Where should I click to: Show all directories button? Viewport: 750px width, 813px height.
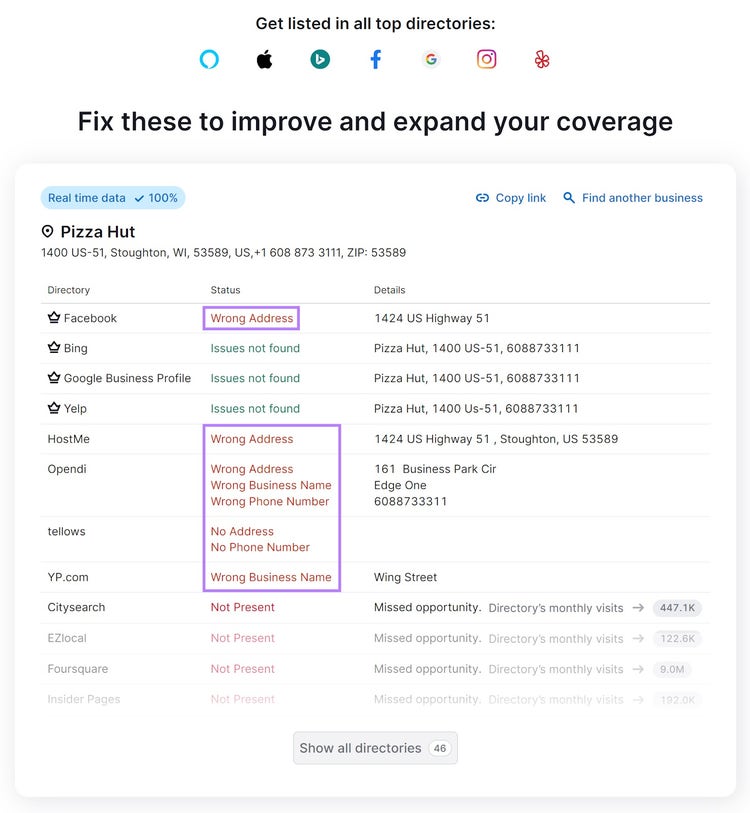coord(375,748)
